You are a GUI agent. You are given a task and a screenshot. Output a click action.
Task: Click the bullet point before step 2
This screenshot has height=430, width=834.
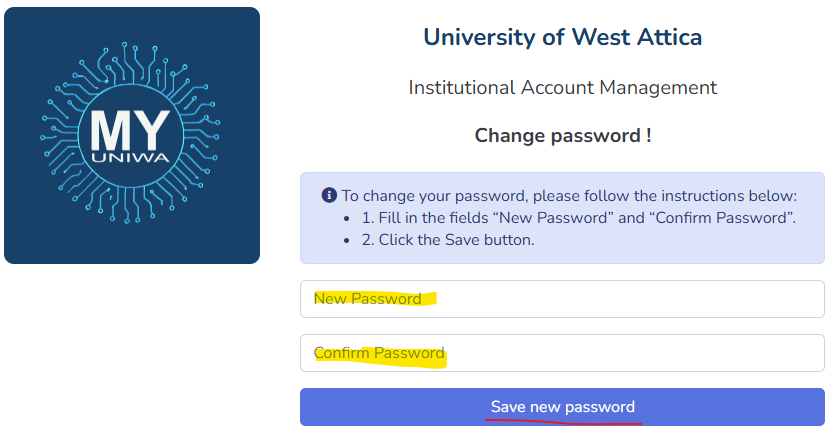pyautogui.click(x=347, y=241)
